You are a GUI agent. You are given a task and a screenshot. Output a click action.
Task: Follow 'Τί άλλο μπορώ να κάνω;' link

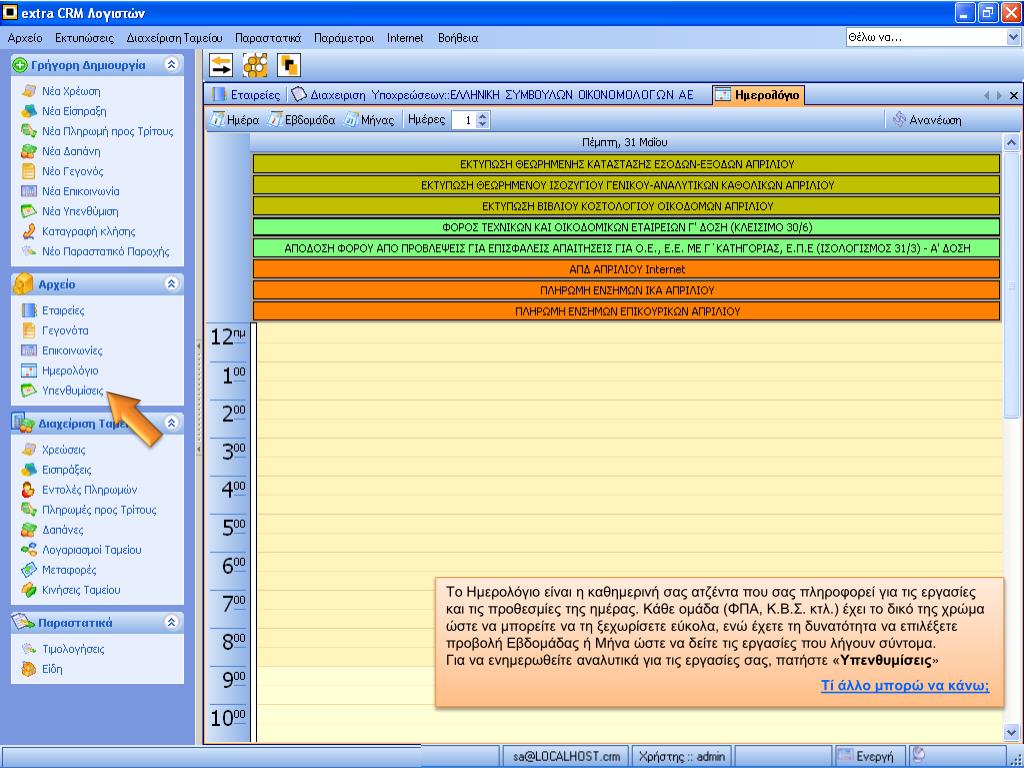point(904,686)
